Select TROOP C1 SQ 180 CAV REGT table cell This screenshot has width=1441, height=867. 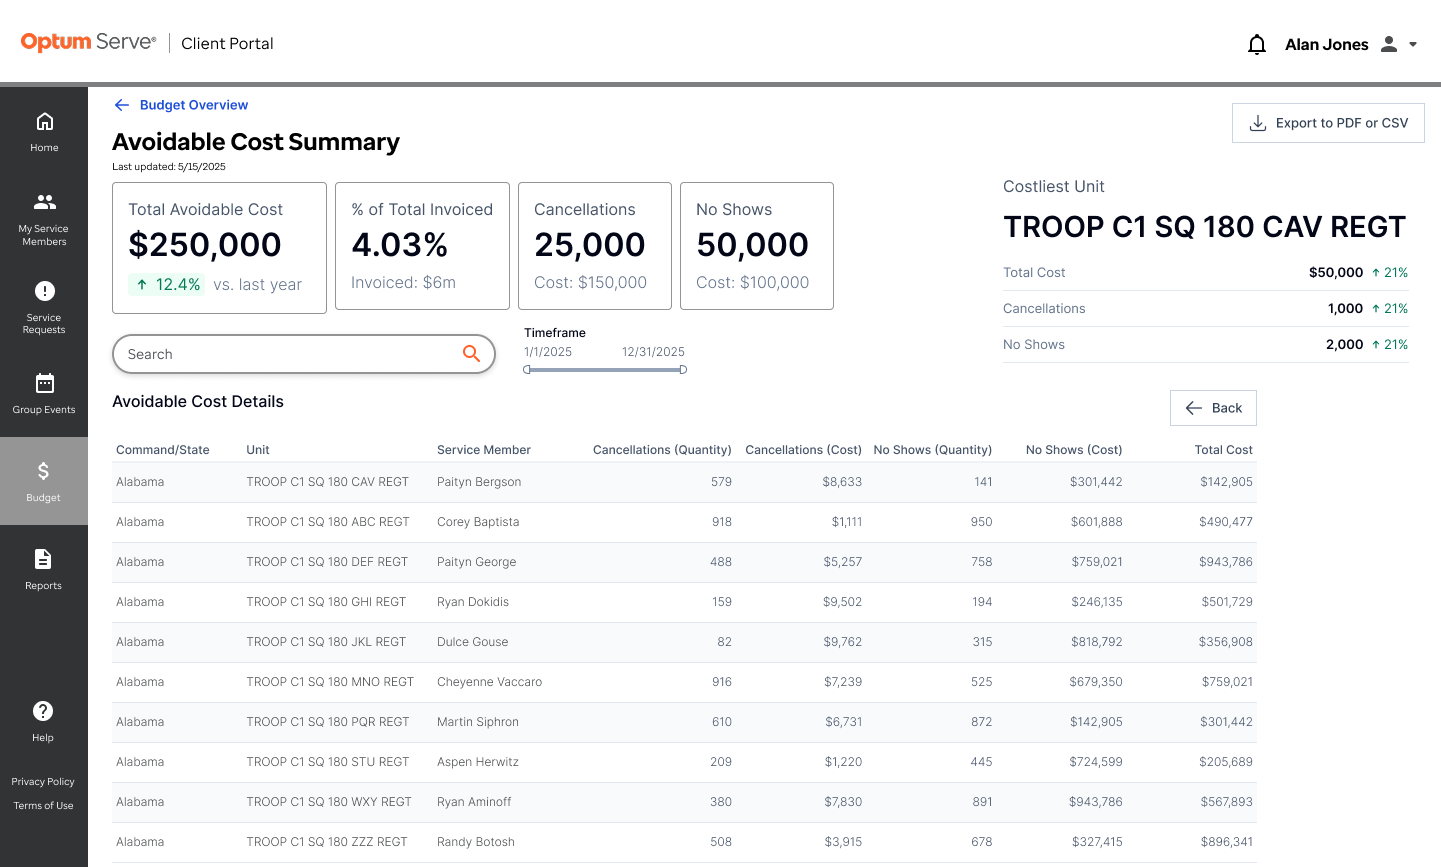click(328, 482)
